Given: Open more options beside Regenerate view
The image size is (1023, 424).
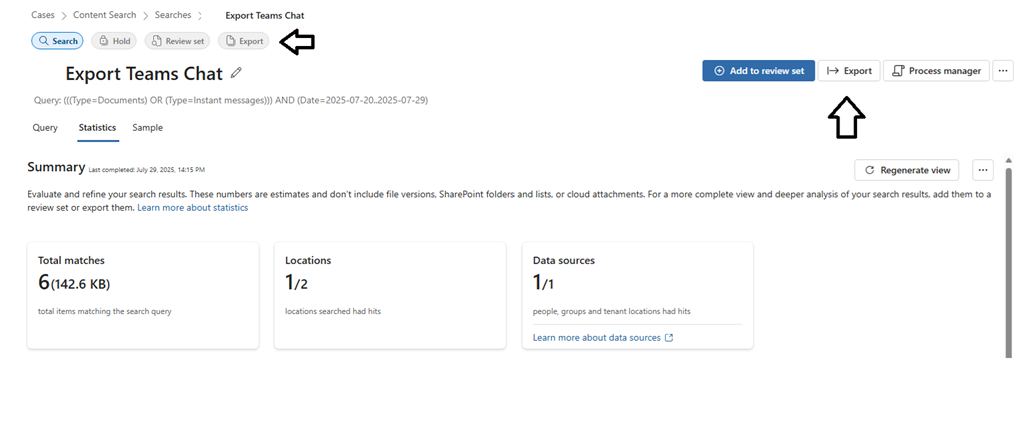Looking at the screenshot, I should click(983, 170).
